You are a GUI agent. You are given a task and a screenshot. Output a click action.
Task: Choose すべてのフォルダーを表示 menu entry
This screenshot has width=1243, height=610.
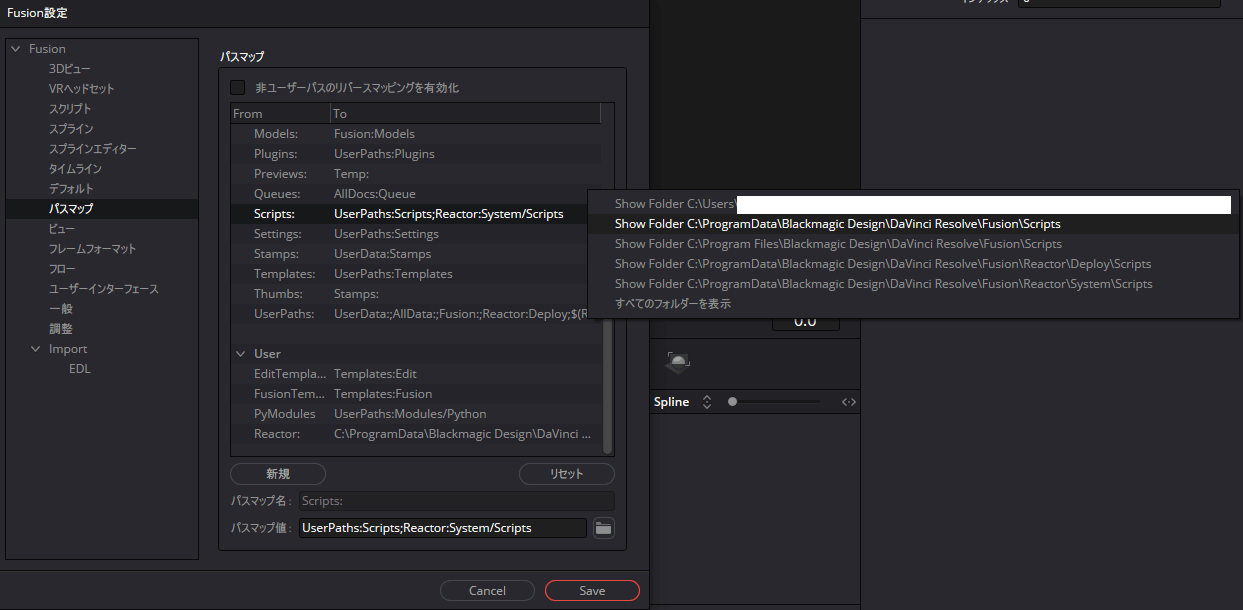(x=912, y=304)
